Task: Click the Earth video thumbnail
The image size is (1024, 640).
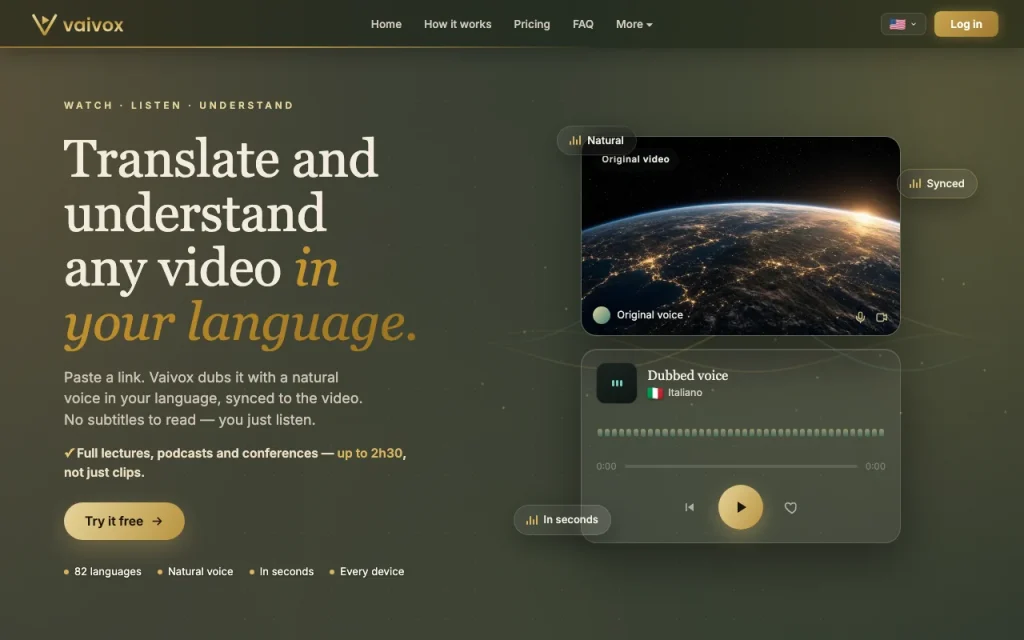Action: 741,236
